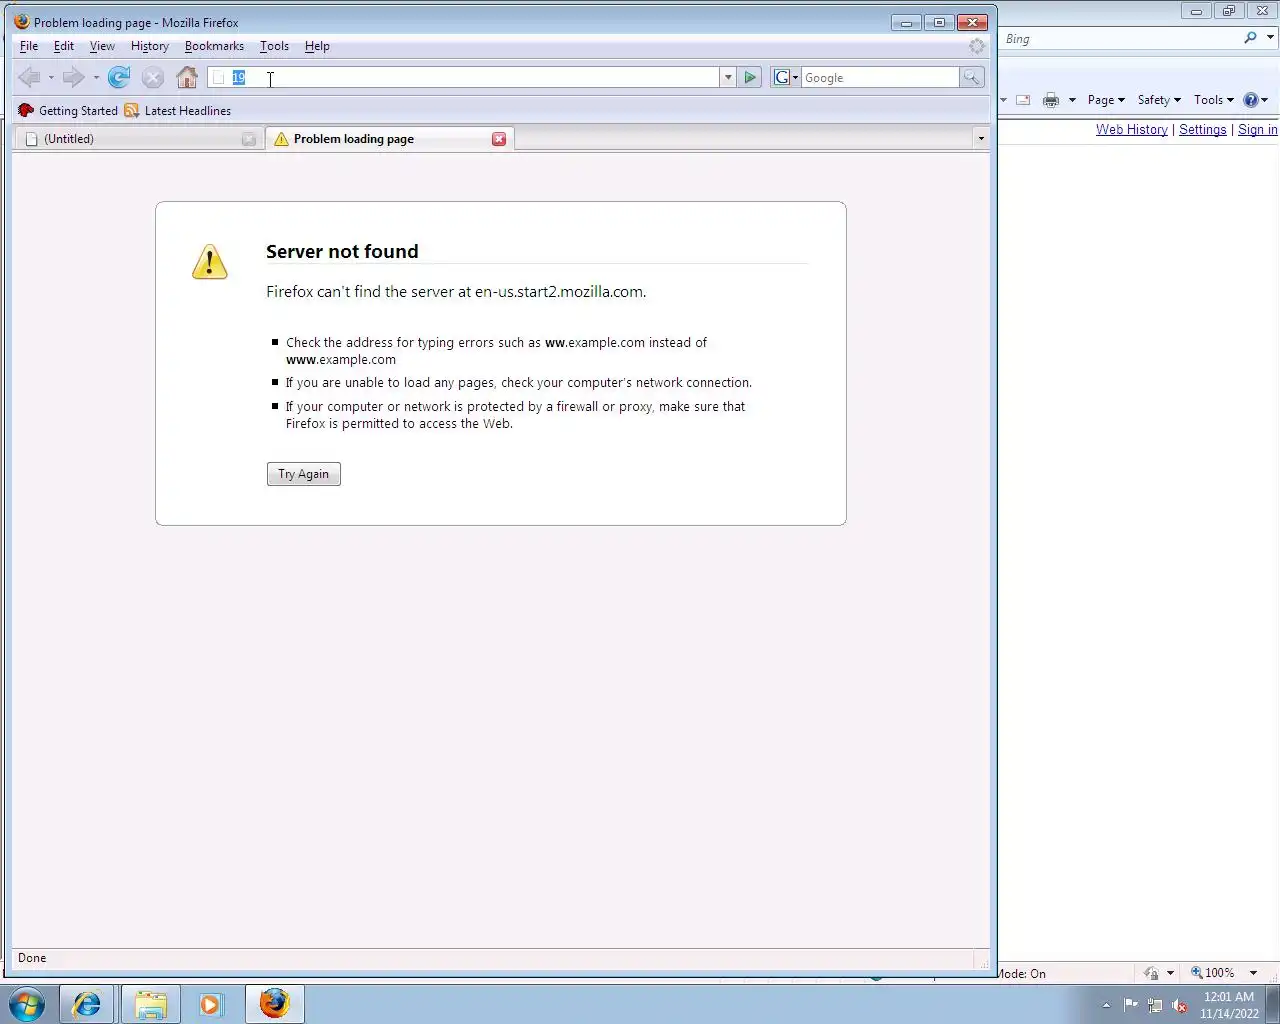This screenshot has height=1024, width=1280.
Task: Click the Internet Explorer Help question icon
Action: (x=1251, y=100)
